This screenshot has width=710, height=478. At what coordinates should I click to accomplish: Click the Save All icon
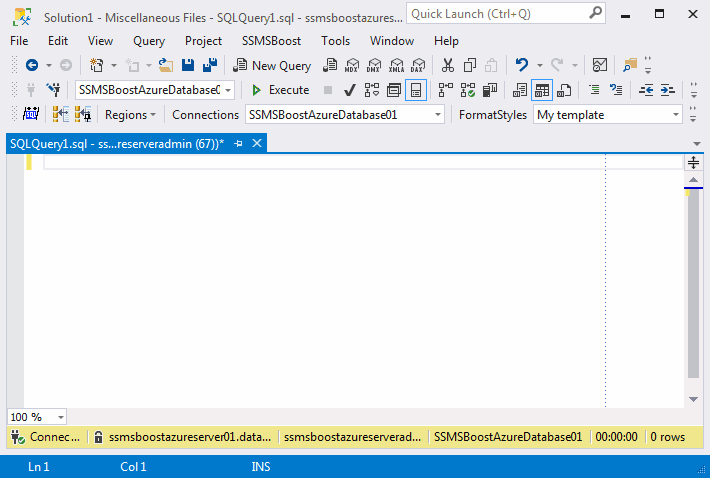tap(210, 65)
